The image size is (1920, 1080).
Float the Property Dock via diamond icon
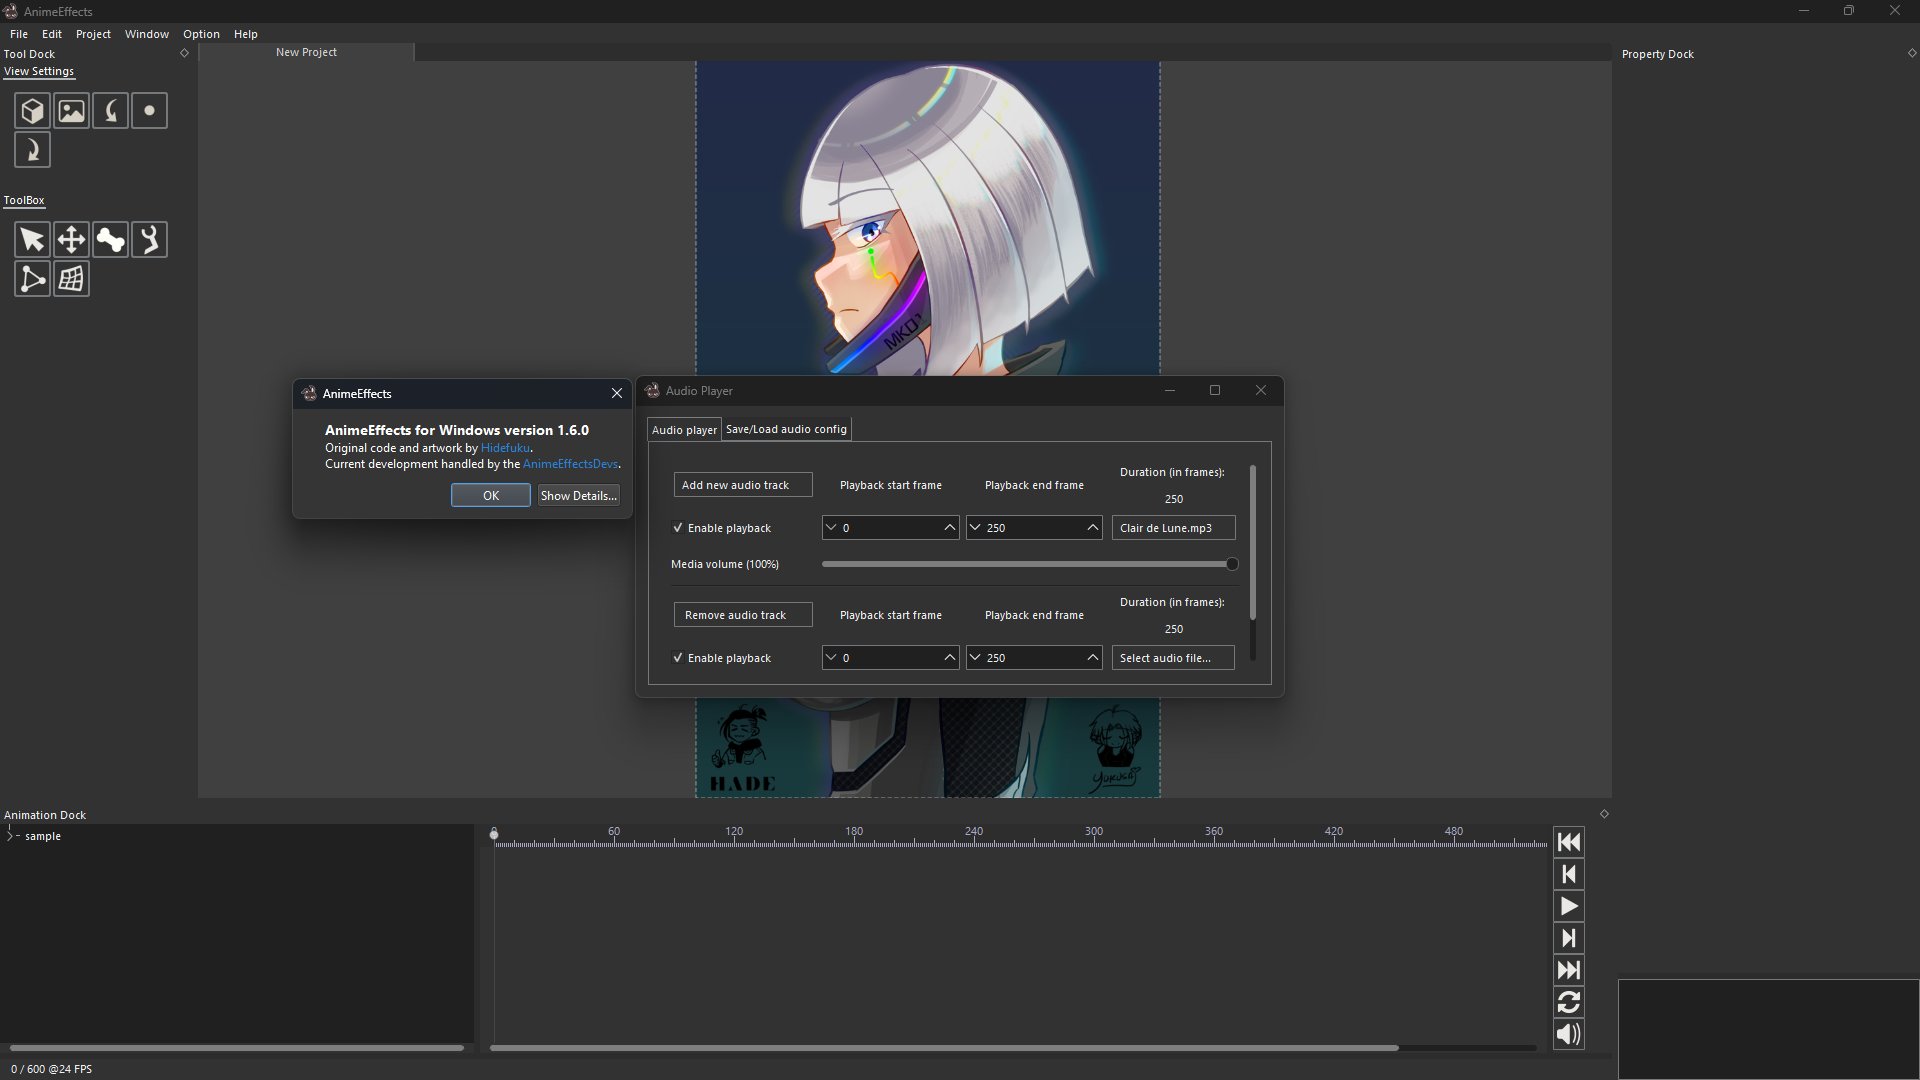tap(1912, 53)
